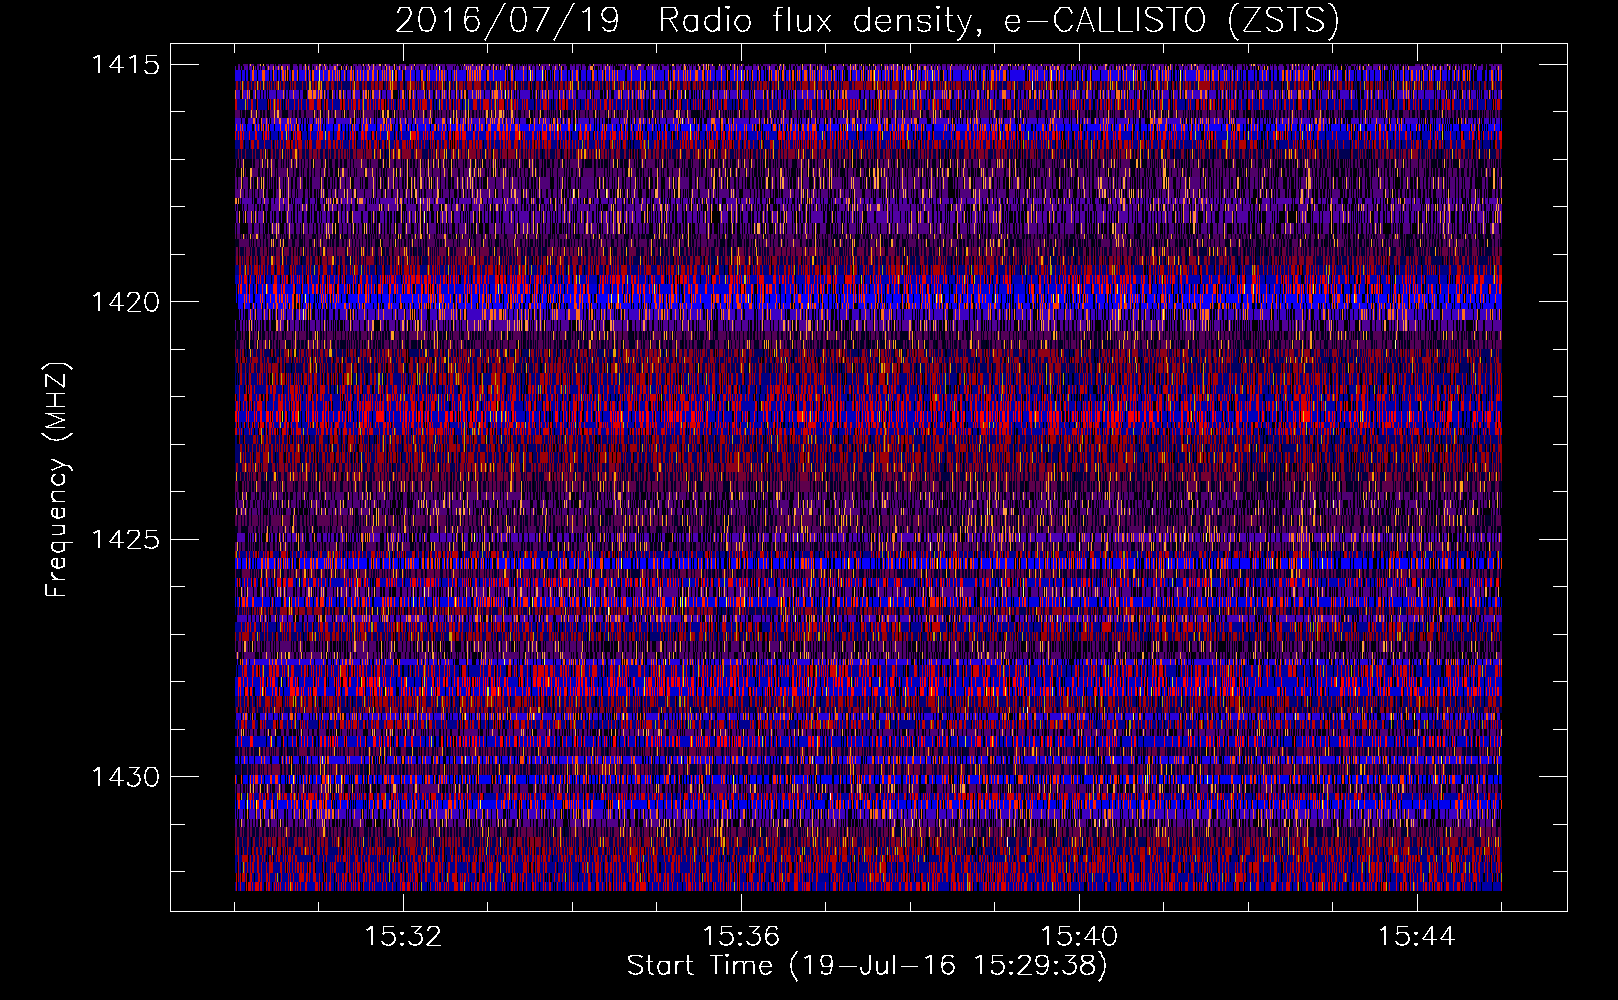Click the 15:40 time tick label

[x=1079, y=936]
